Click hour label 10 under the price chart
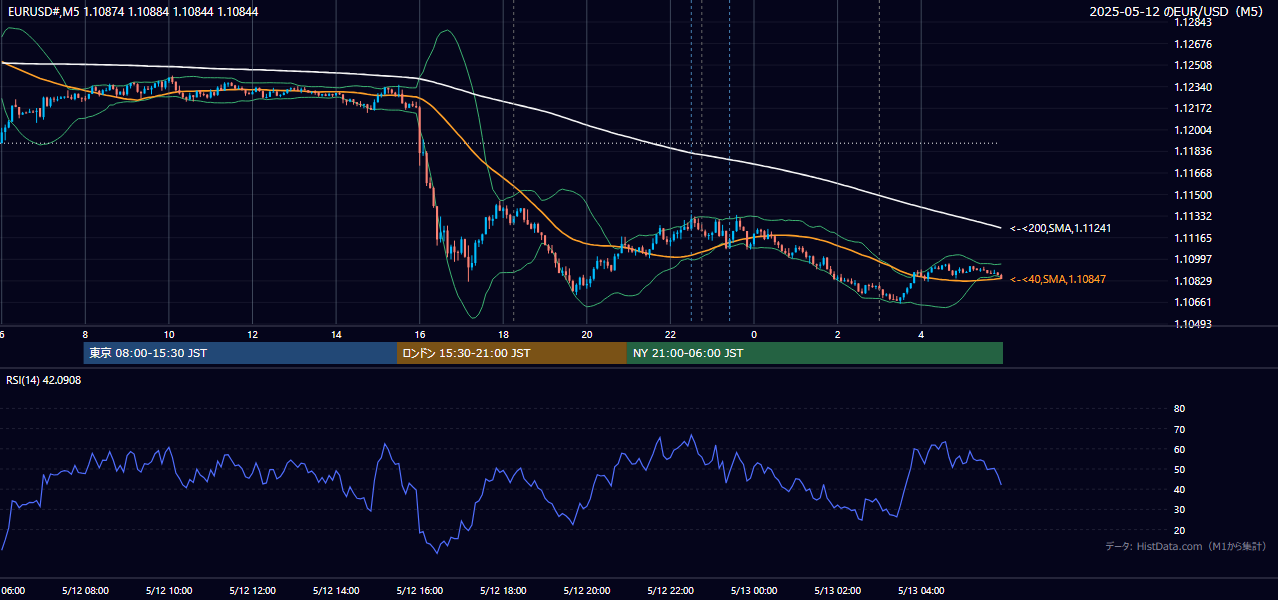The height and width of the screenshot is (600, 1278). tap(169, 335)
